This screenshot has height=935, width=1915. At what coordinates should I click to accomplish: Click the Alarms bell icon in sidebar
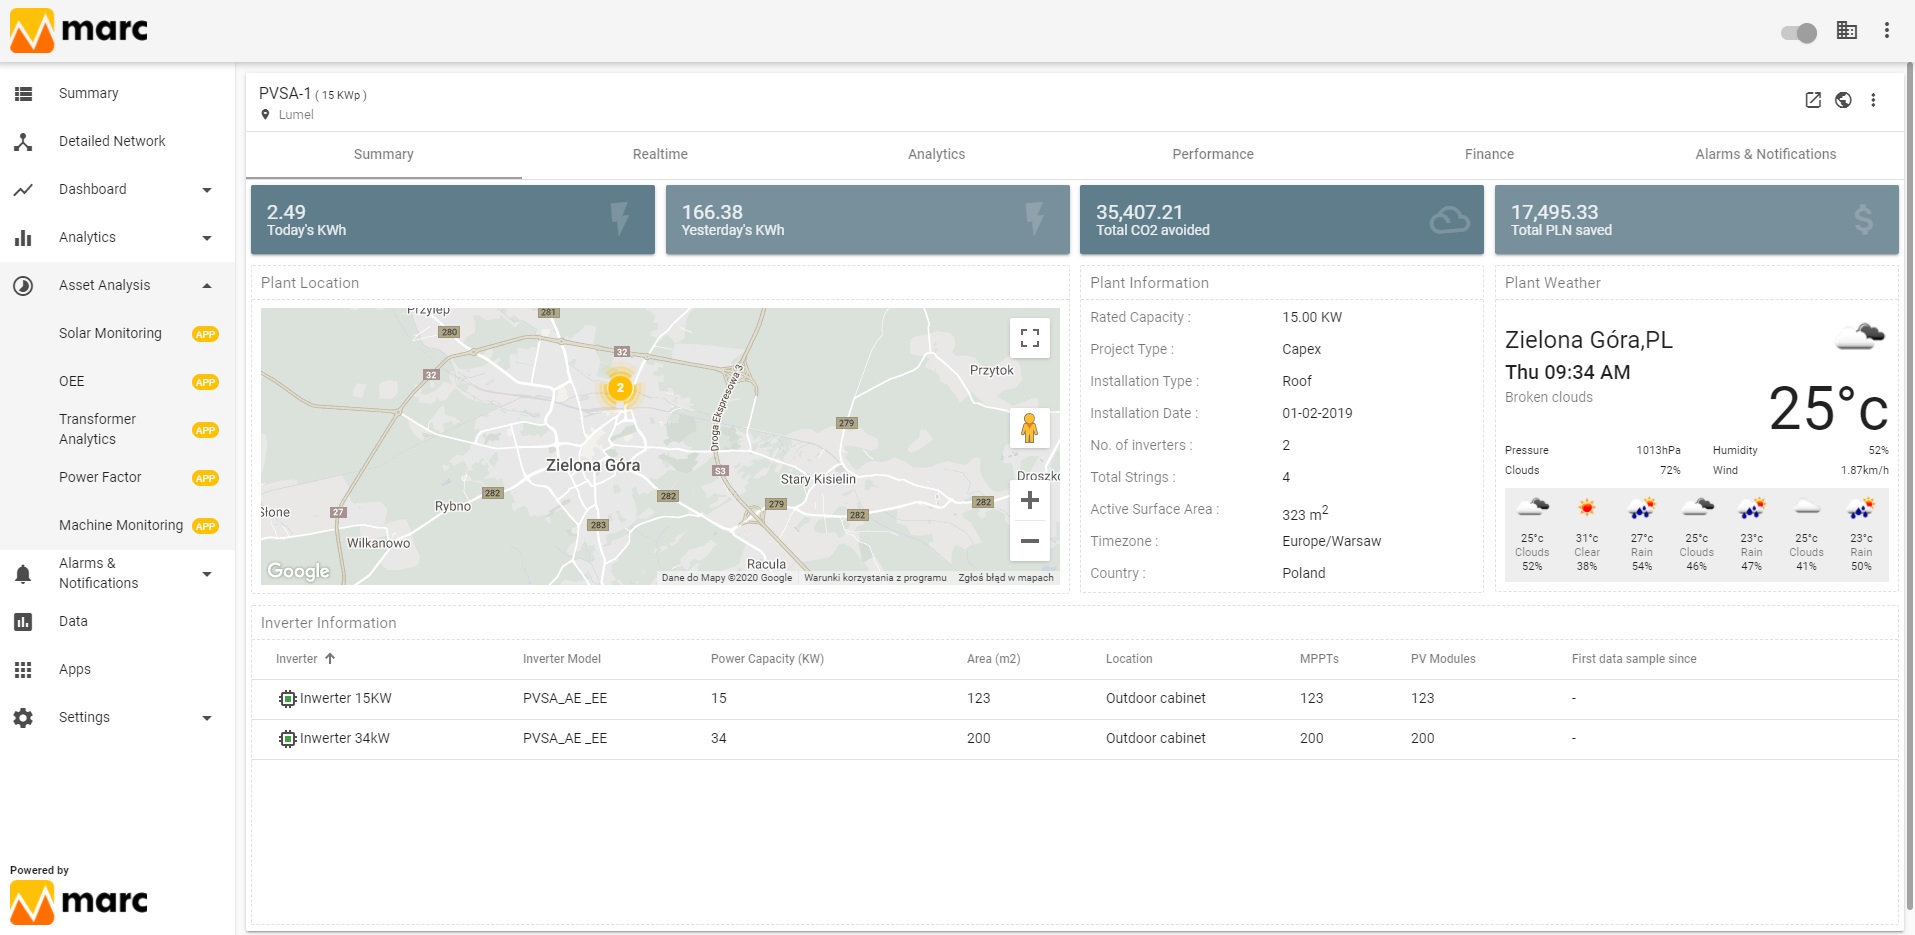(23, 574)
